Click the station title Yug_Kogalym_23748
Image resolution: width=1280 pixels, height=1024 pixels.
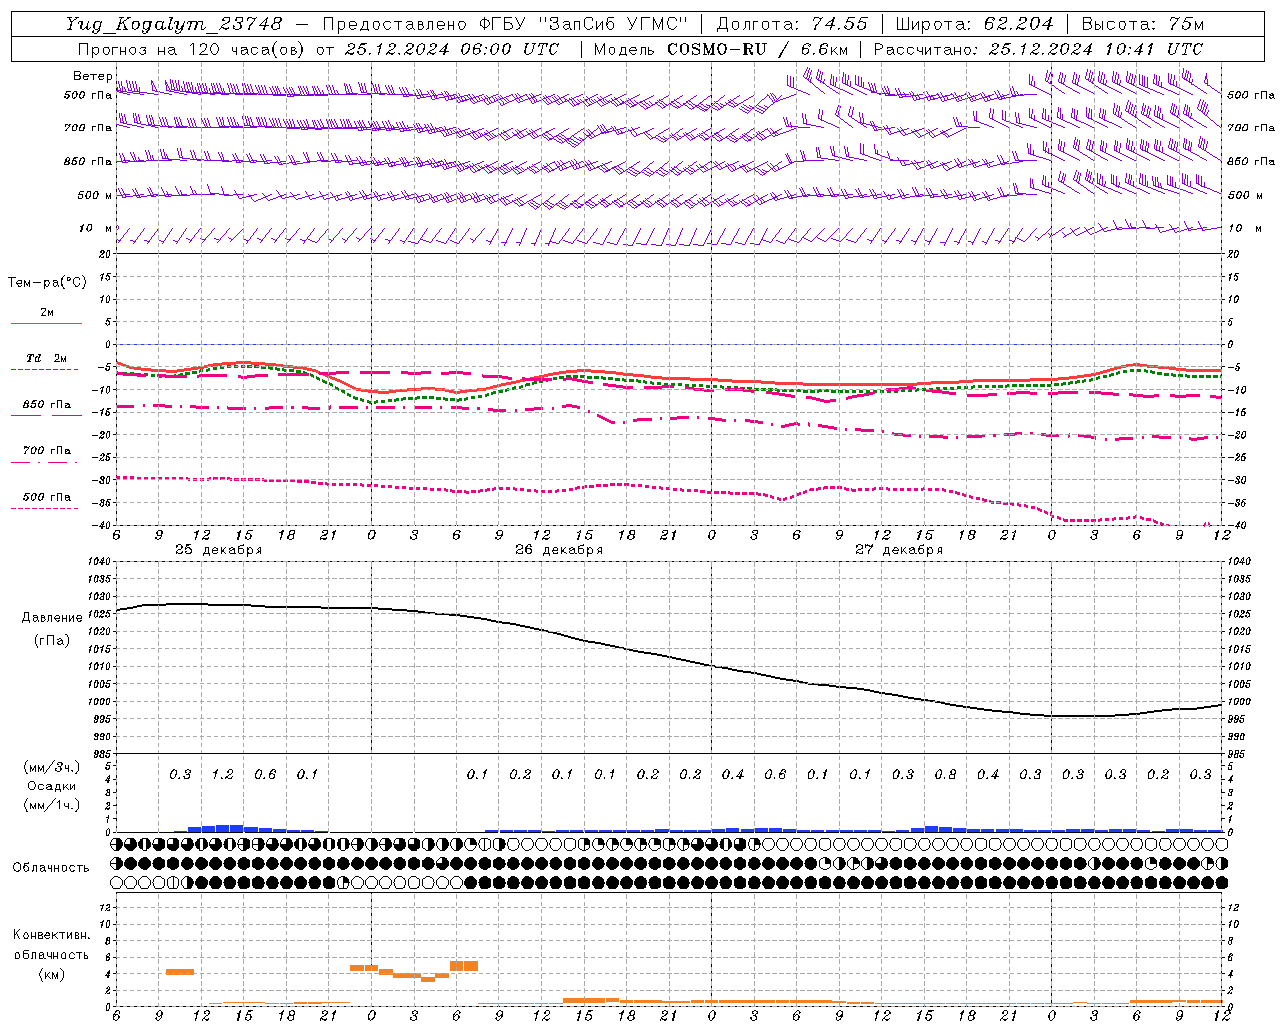click(174, 23)
